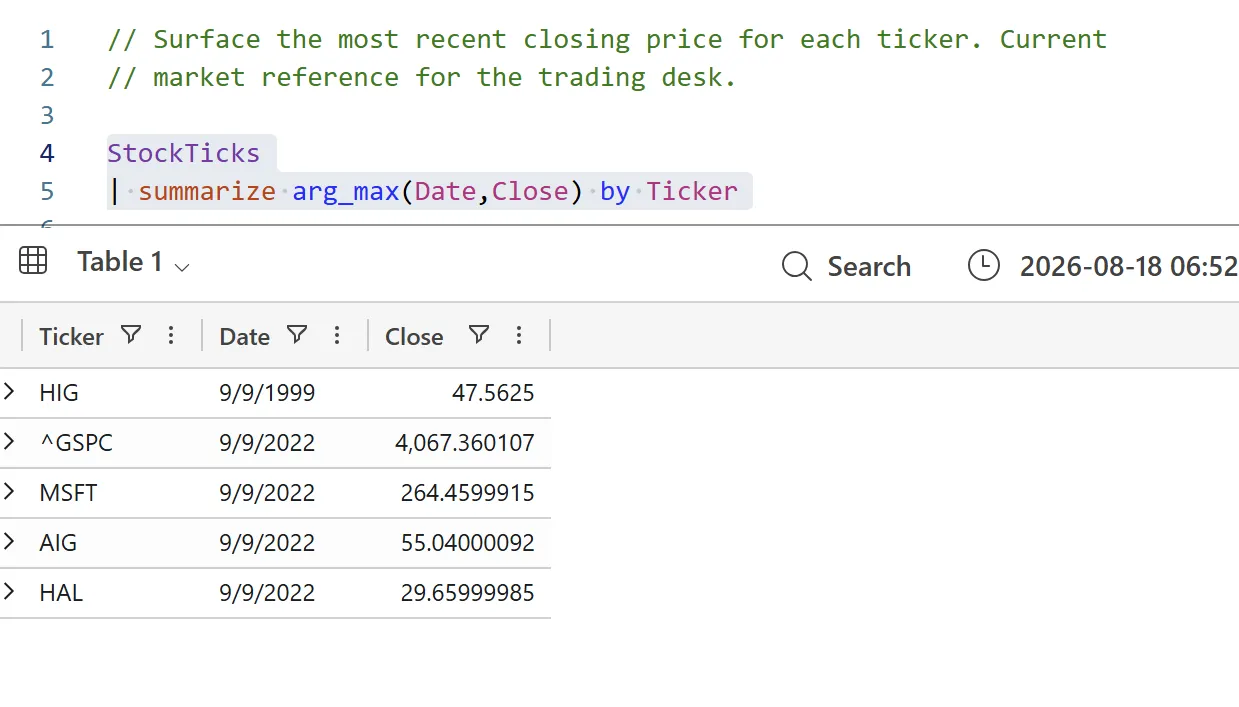
Task: Place cursor on StockTicks in editor
Action: (x=183, y=153)
